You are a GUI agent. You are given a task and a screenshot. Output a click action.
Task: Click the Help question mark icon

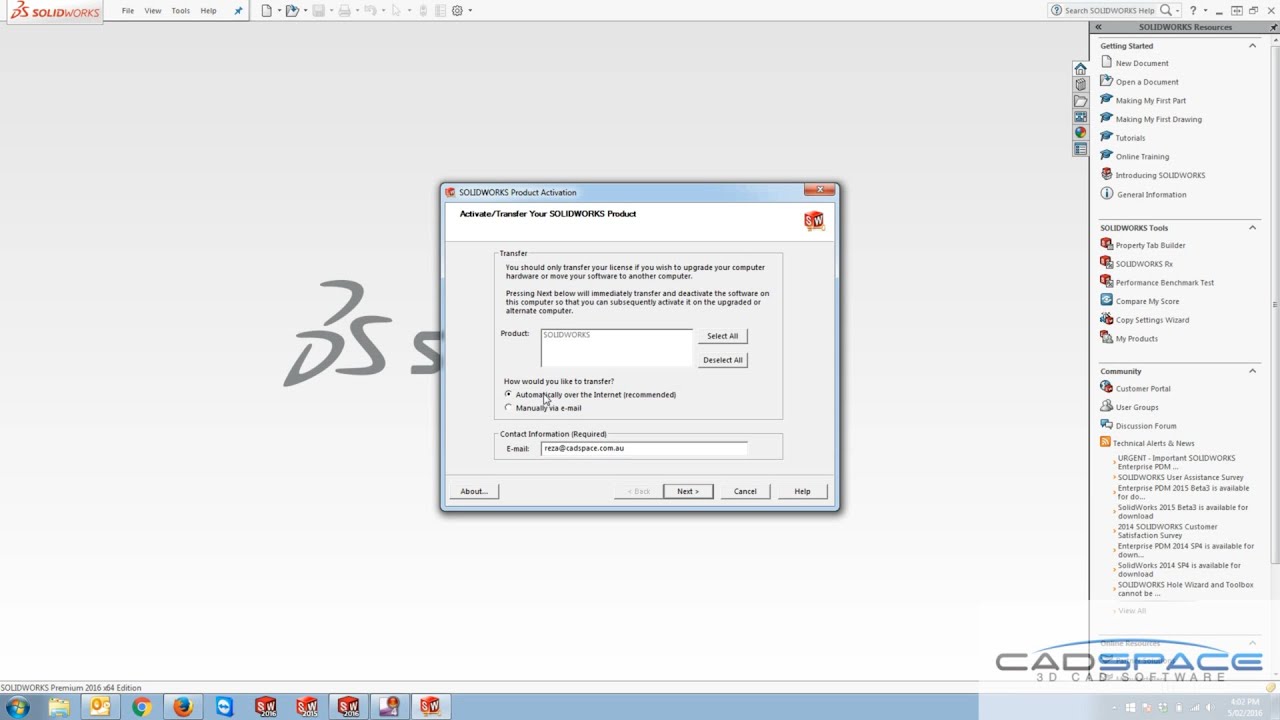click(x=1192, y=10)
